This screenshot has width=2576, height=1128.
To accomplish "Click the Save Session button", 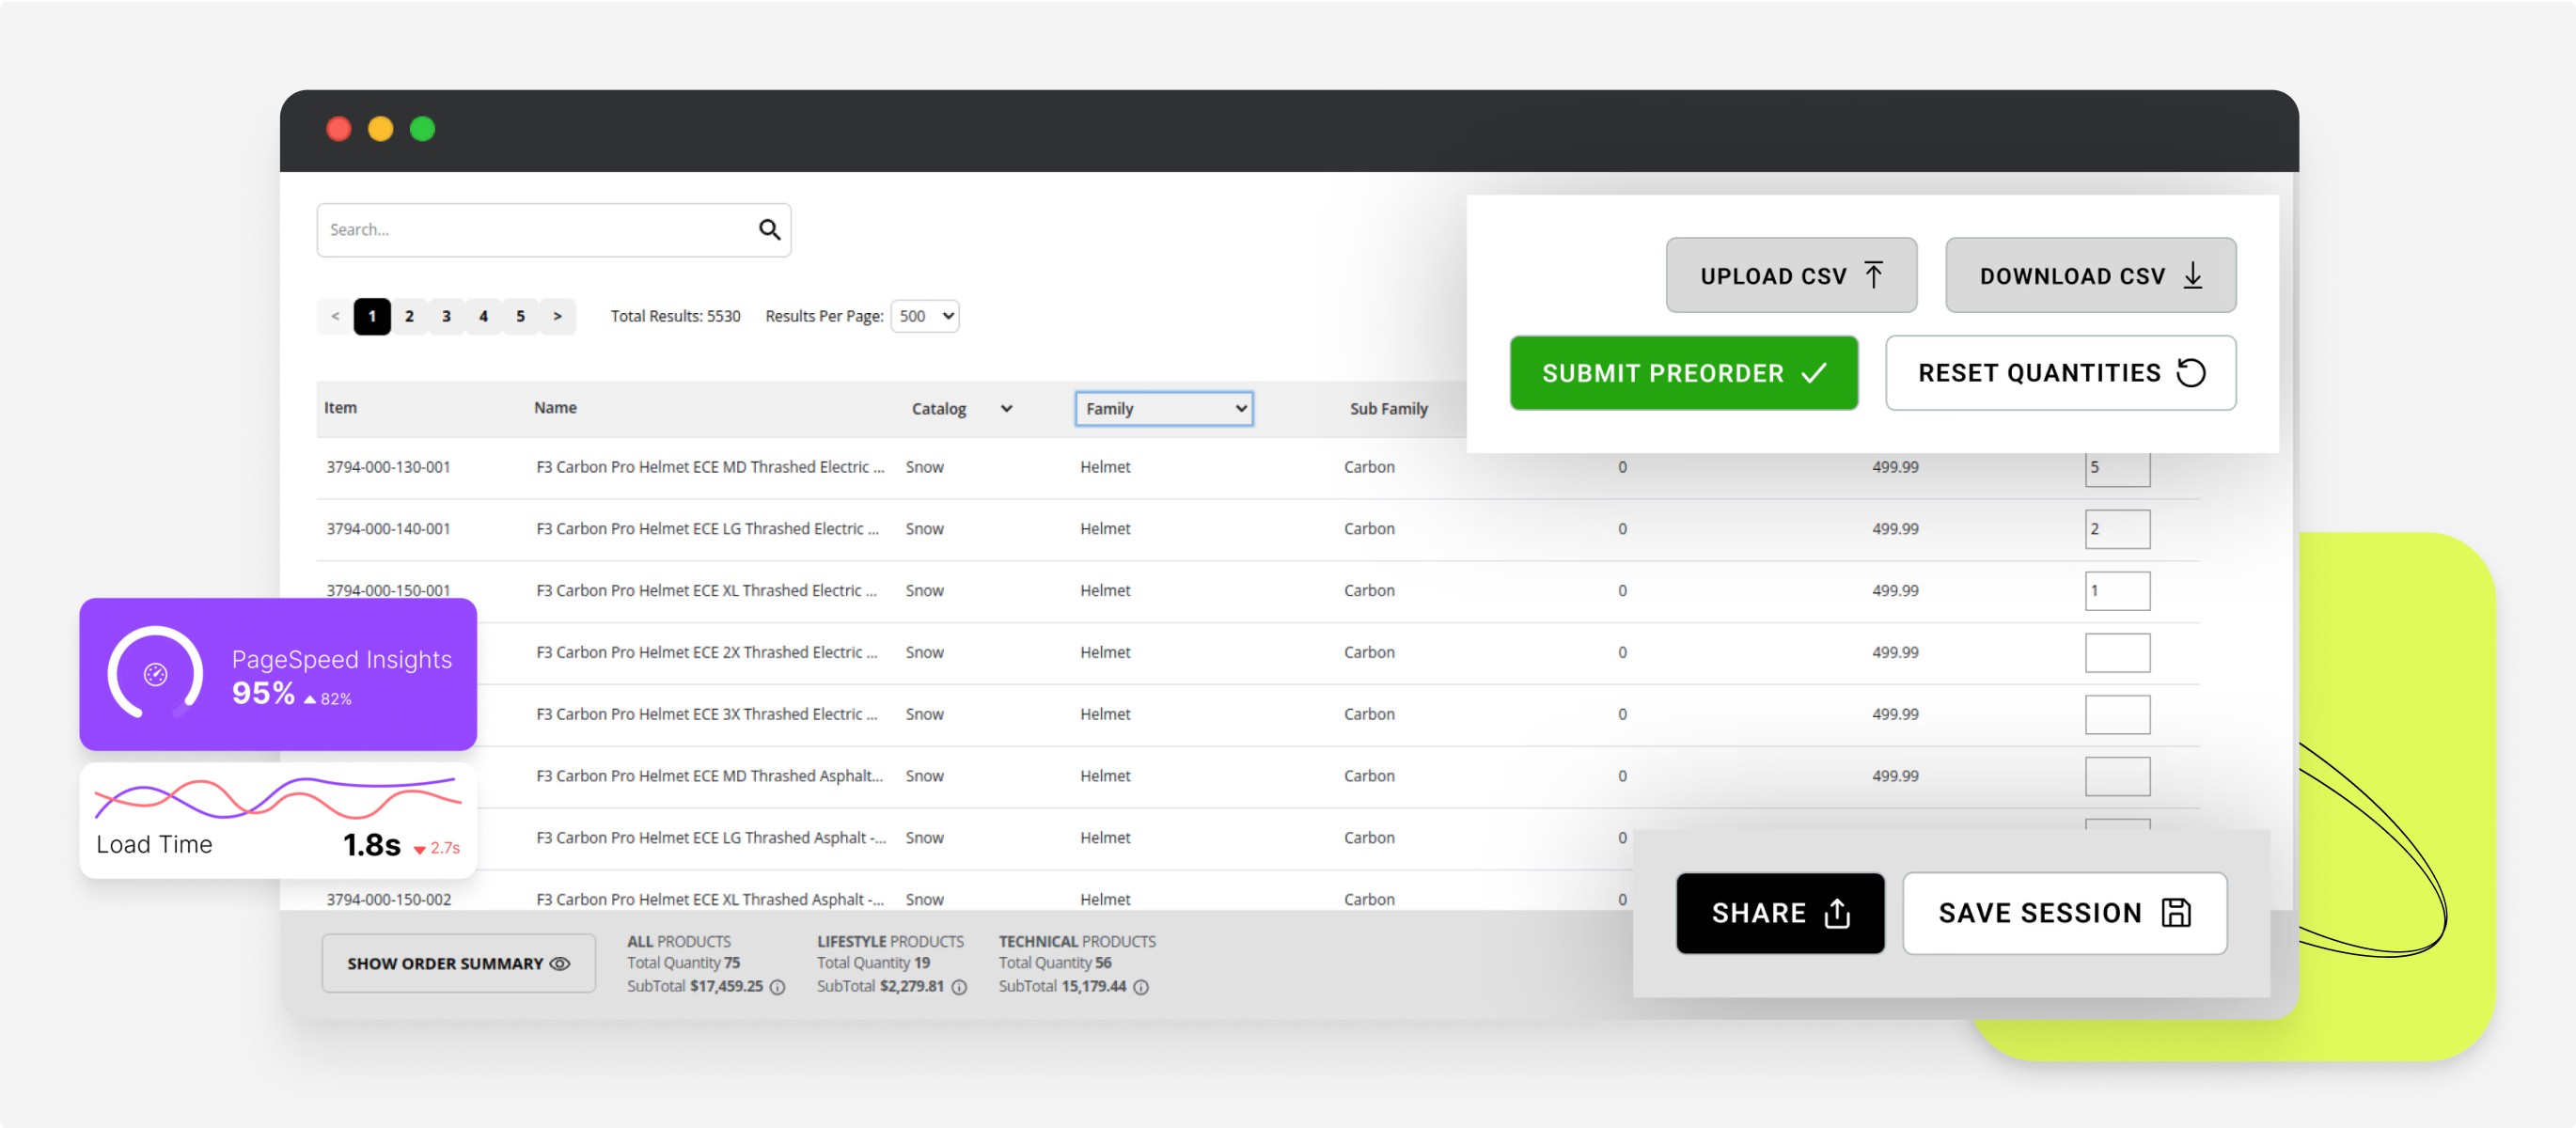I will pos(2064,912).
